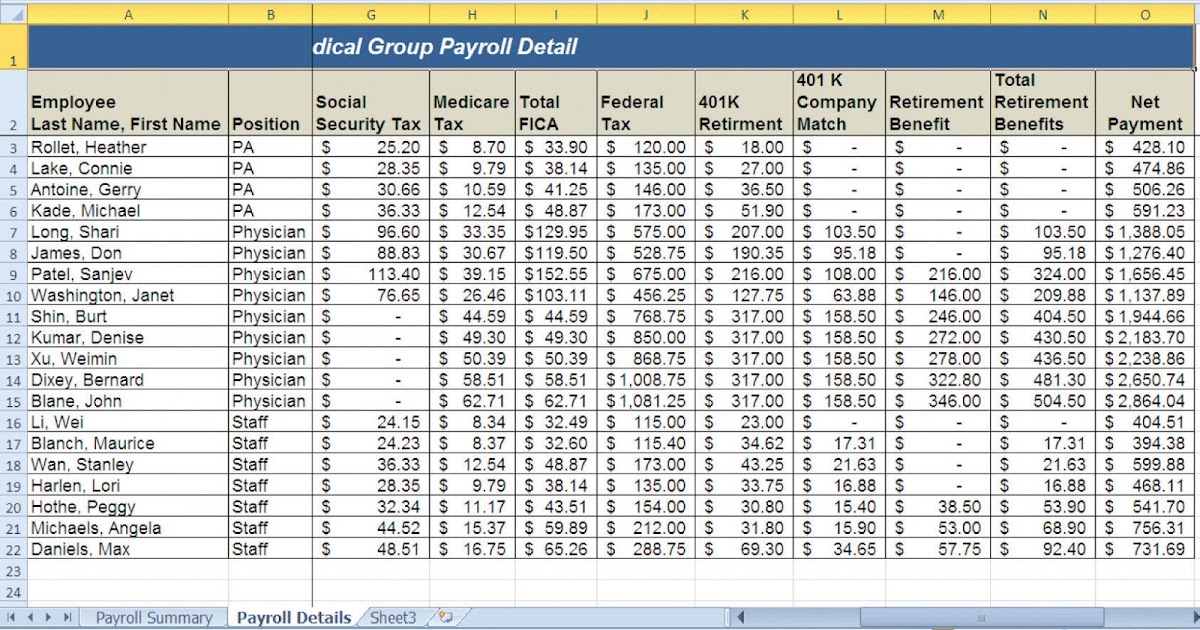1200x630 pixels.
Task: Click the first-sheet navigation arrow
Action: tap(10, 618)
